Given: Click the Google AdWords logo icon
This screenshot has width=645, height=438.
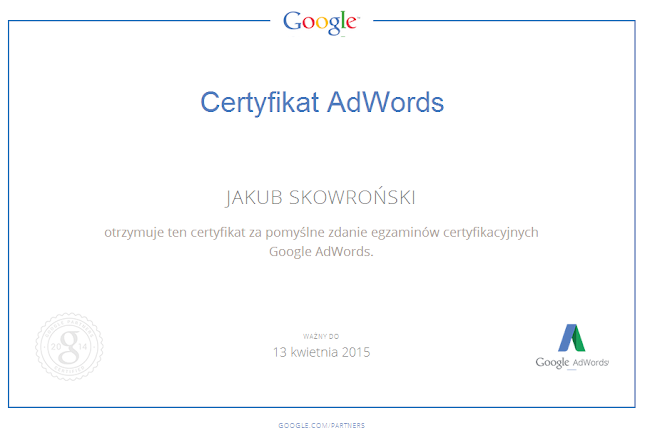Looking at the screenshot, I should coord(571,338).
